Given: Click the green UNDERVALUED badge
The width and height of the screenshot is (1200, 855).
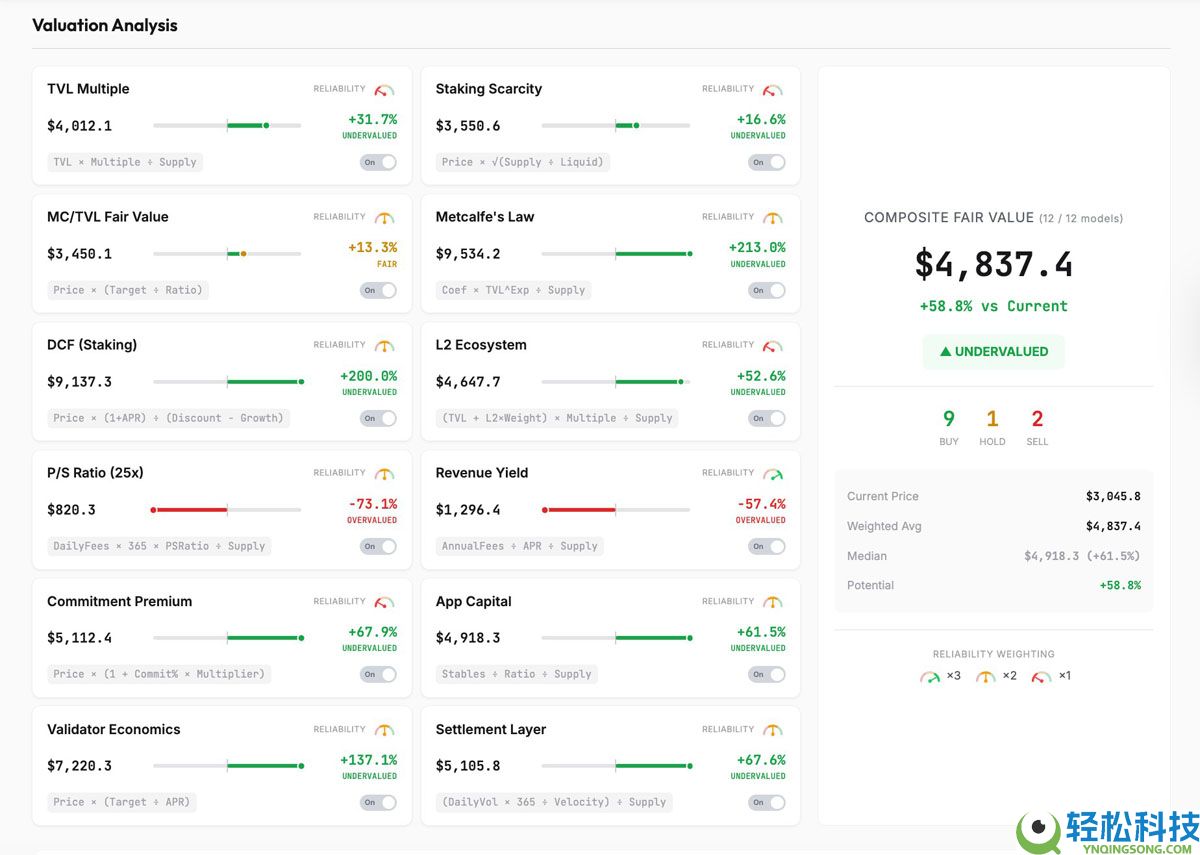Looking at the screenshot, I should tap(993, 352).
